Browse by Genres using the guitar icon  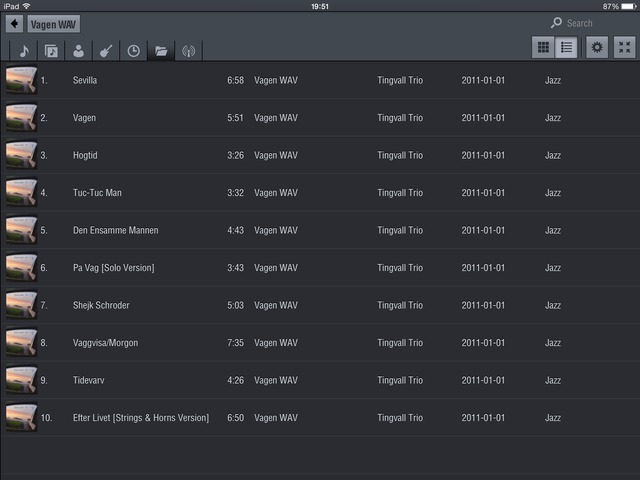coord(105,50)
